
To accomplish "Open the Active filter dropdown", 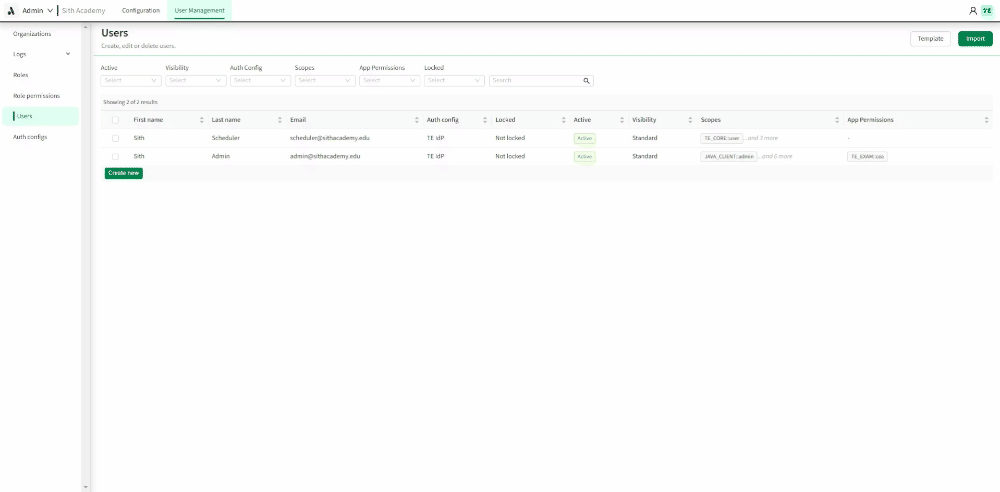I will pyautogui.click(x=131, y=81).
